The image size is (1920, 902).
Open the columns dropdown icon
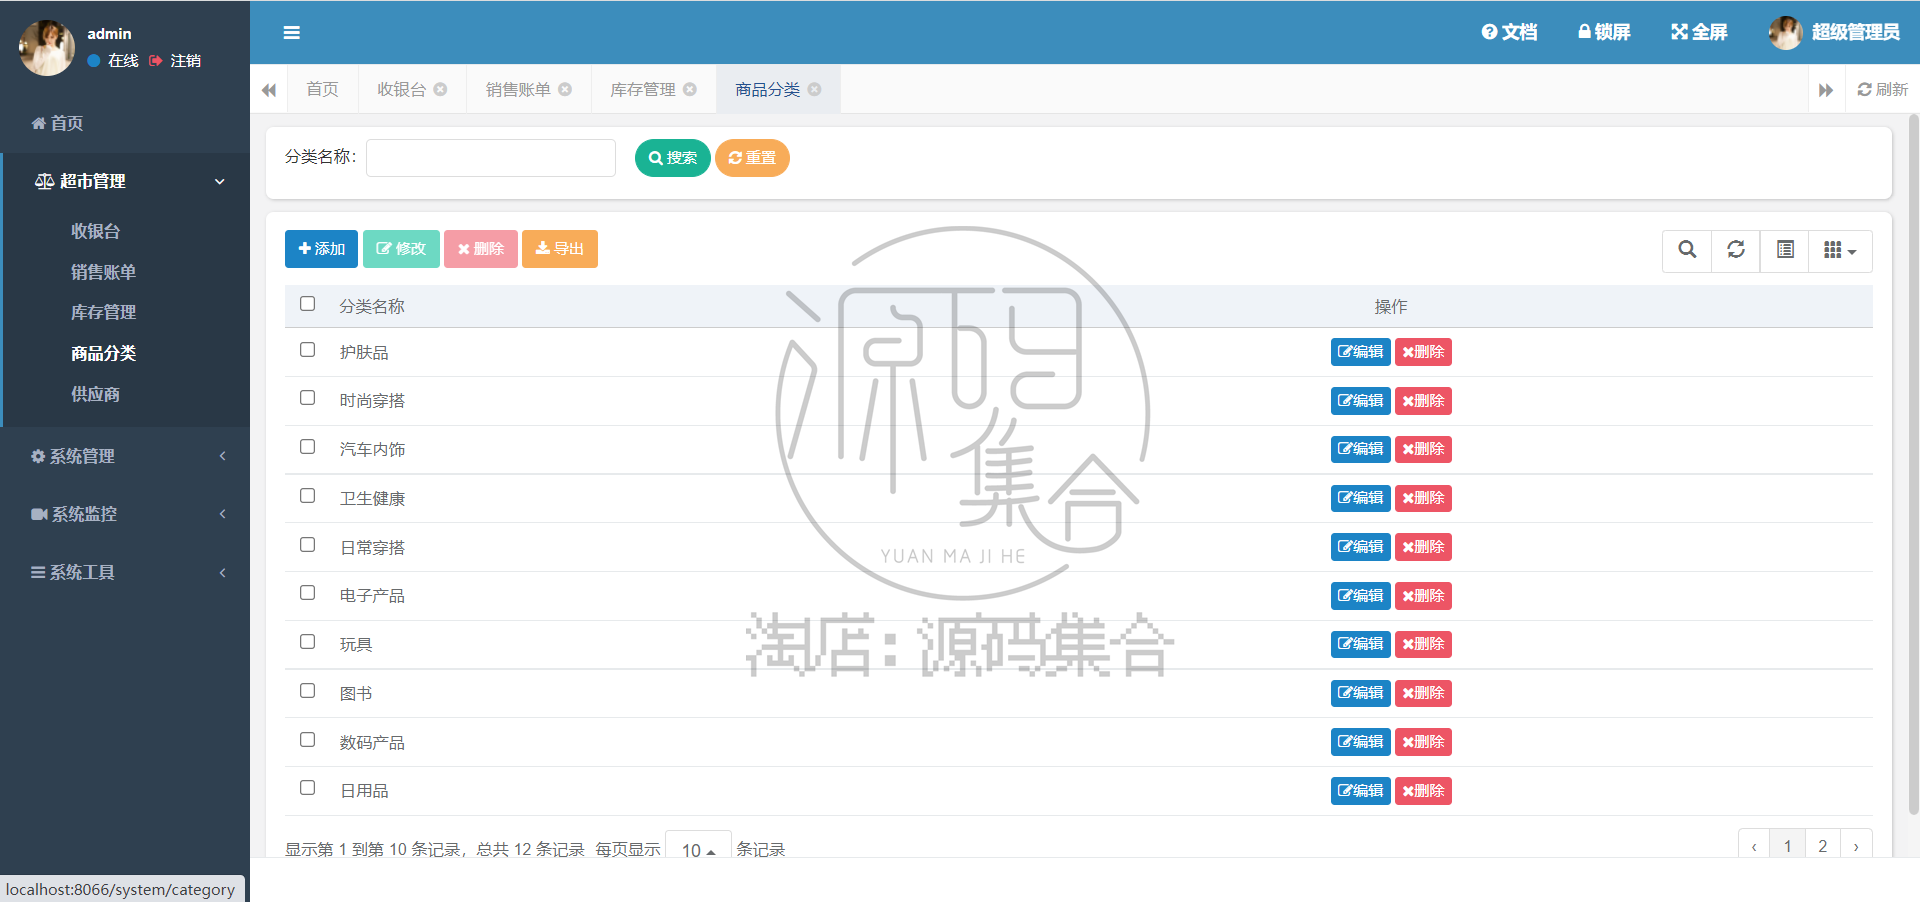click(1840, 250)
